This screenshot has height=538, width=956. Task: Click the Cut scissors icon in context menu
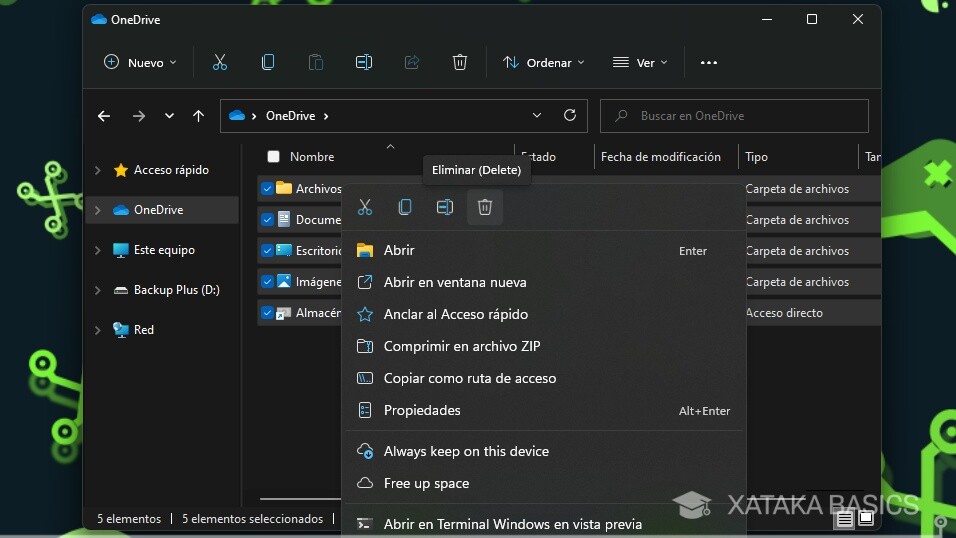tap(365, 207)
